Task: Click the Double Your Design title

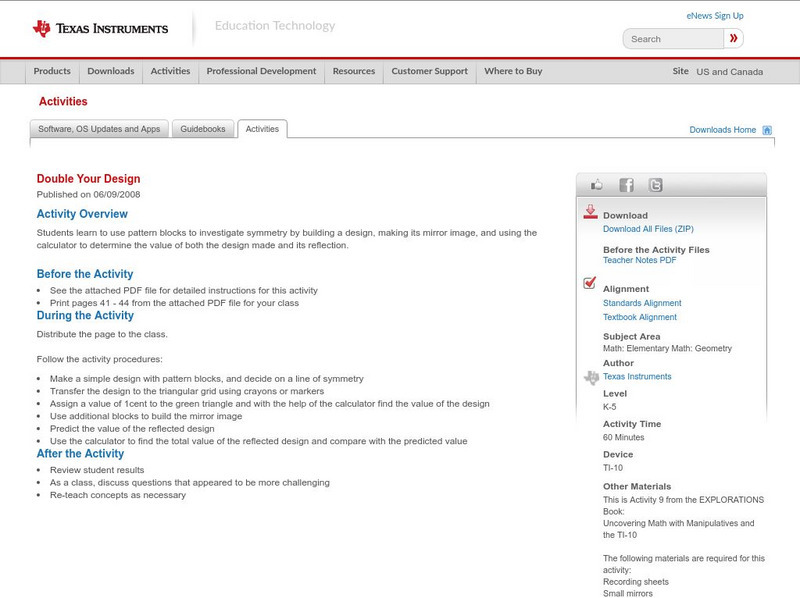Action: [88, 179]
